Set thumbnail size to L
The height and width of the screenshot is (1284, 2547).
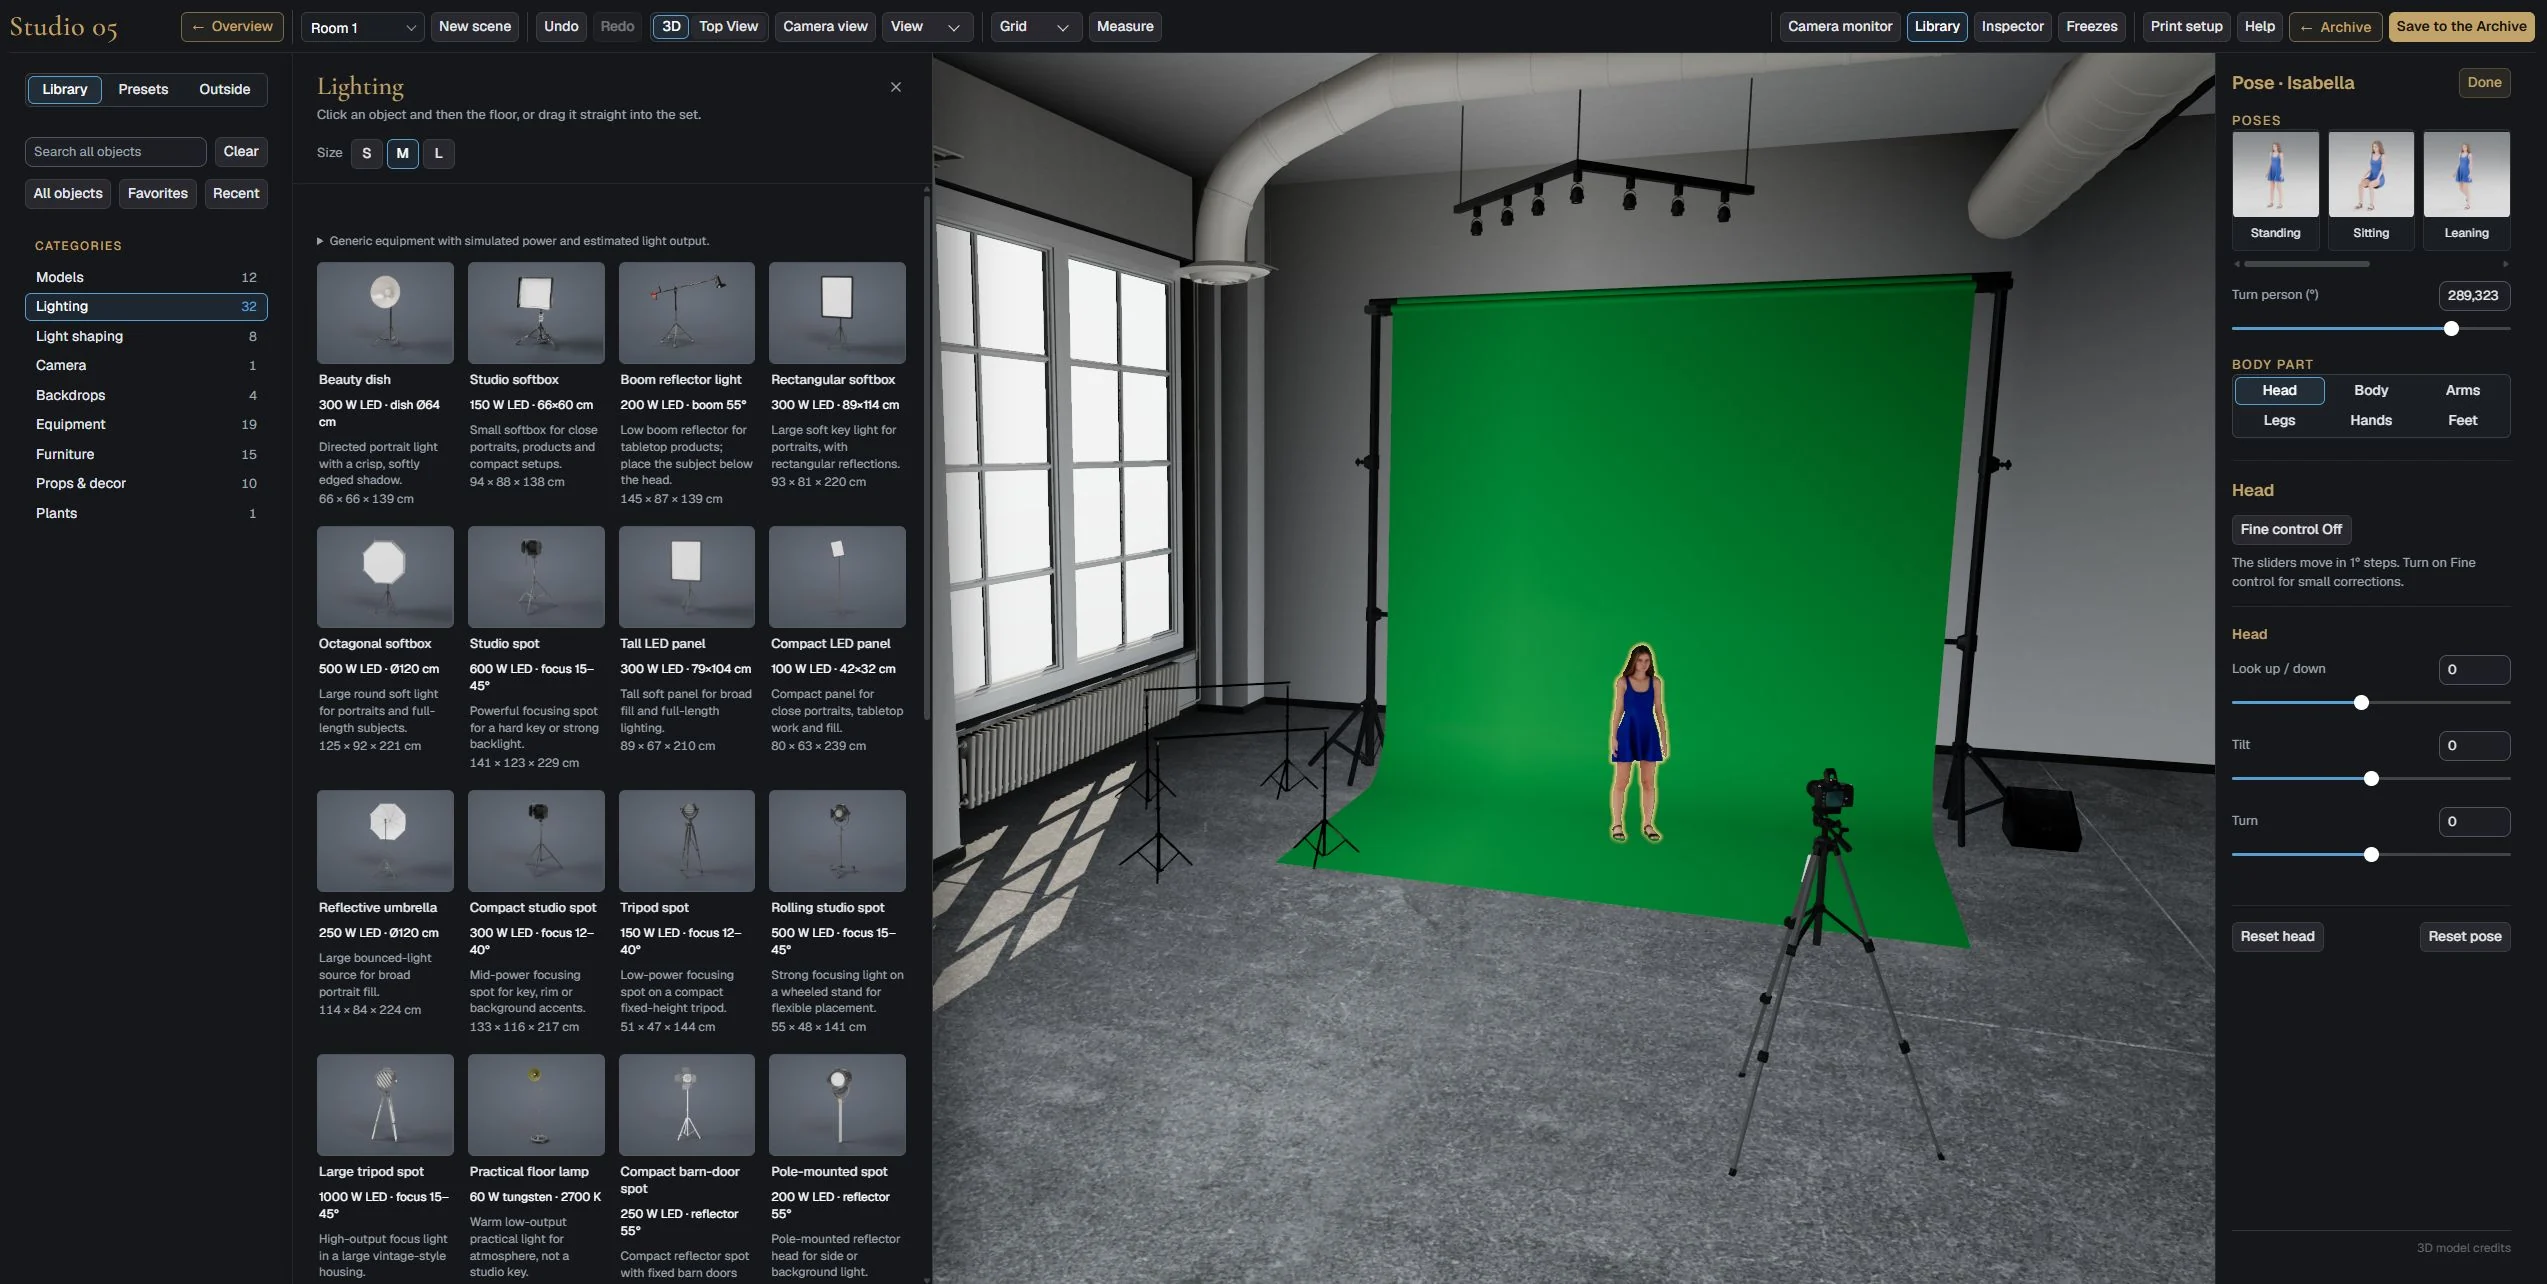coord(438,153)
